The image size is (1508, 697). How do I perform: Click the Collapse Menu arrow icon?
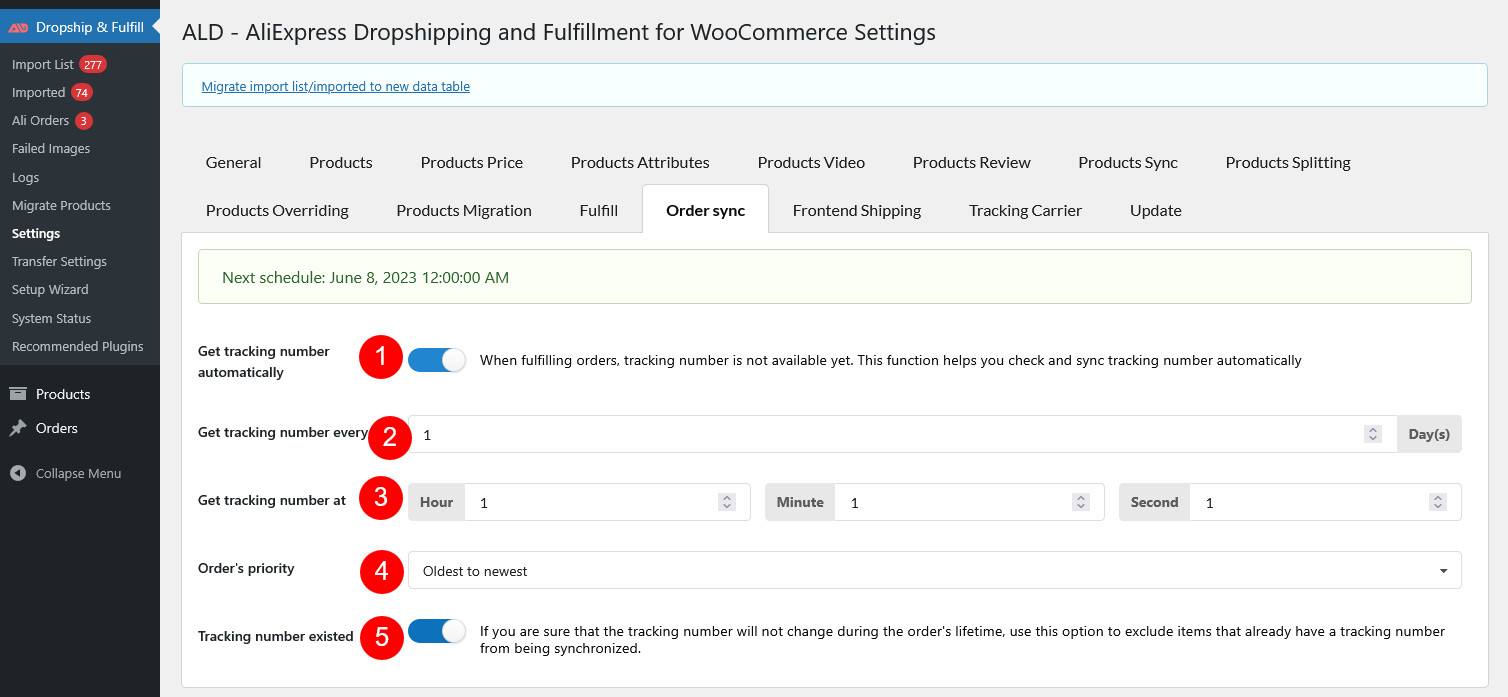18,473
